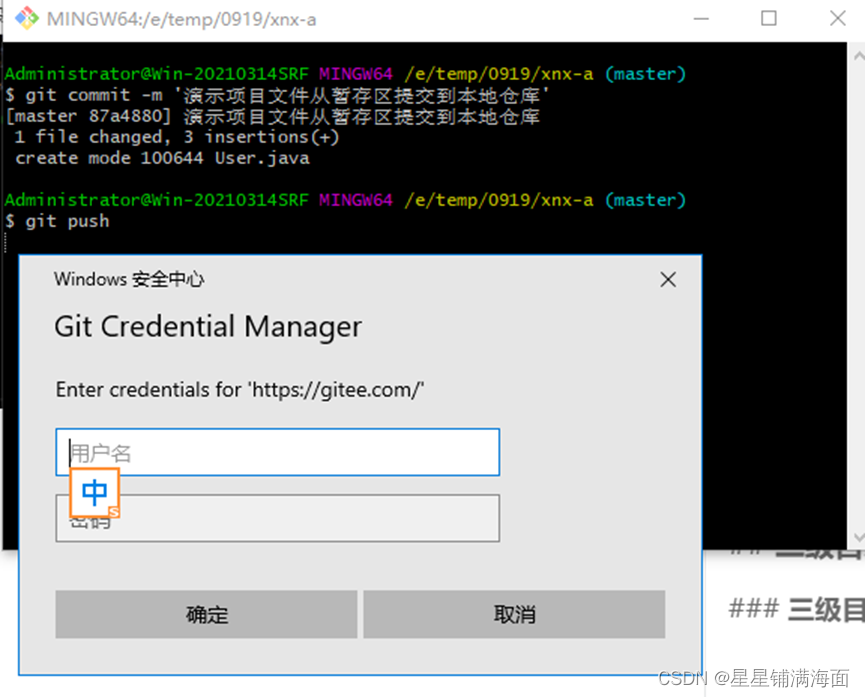Close the Git Credential Manager dialog
The image size is (865, 697).
[668, 280]
